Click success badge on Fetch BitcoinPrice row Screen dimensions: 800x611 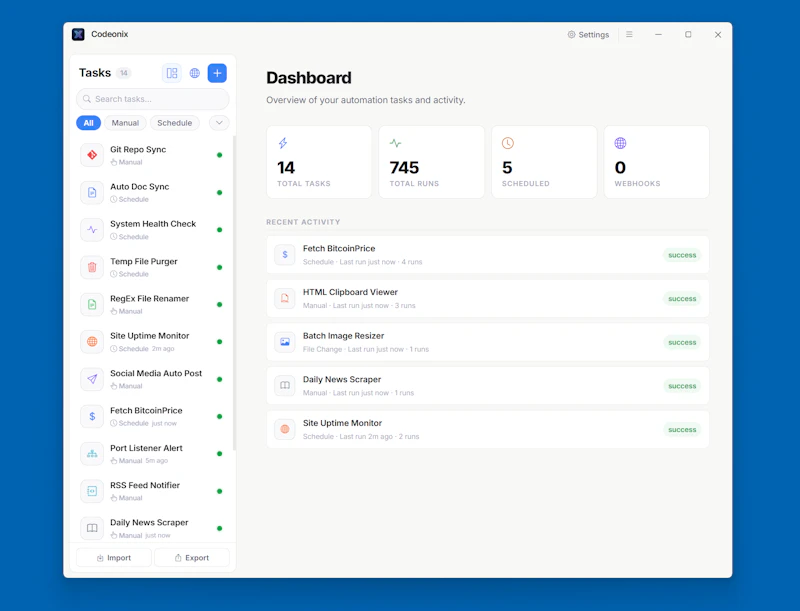(682, 255)
